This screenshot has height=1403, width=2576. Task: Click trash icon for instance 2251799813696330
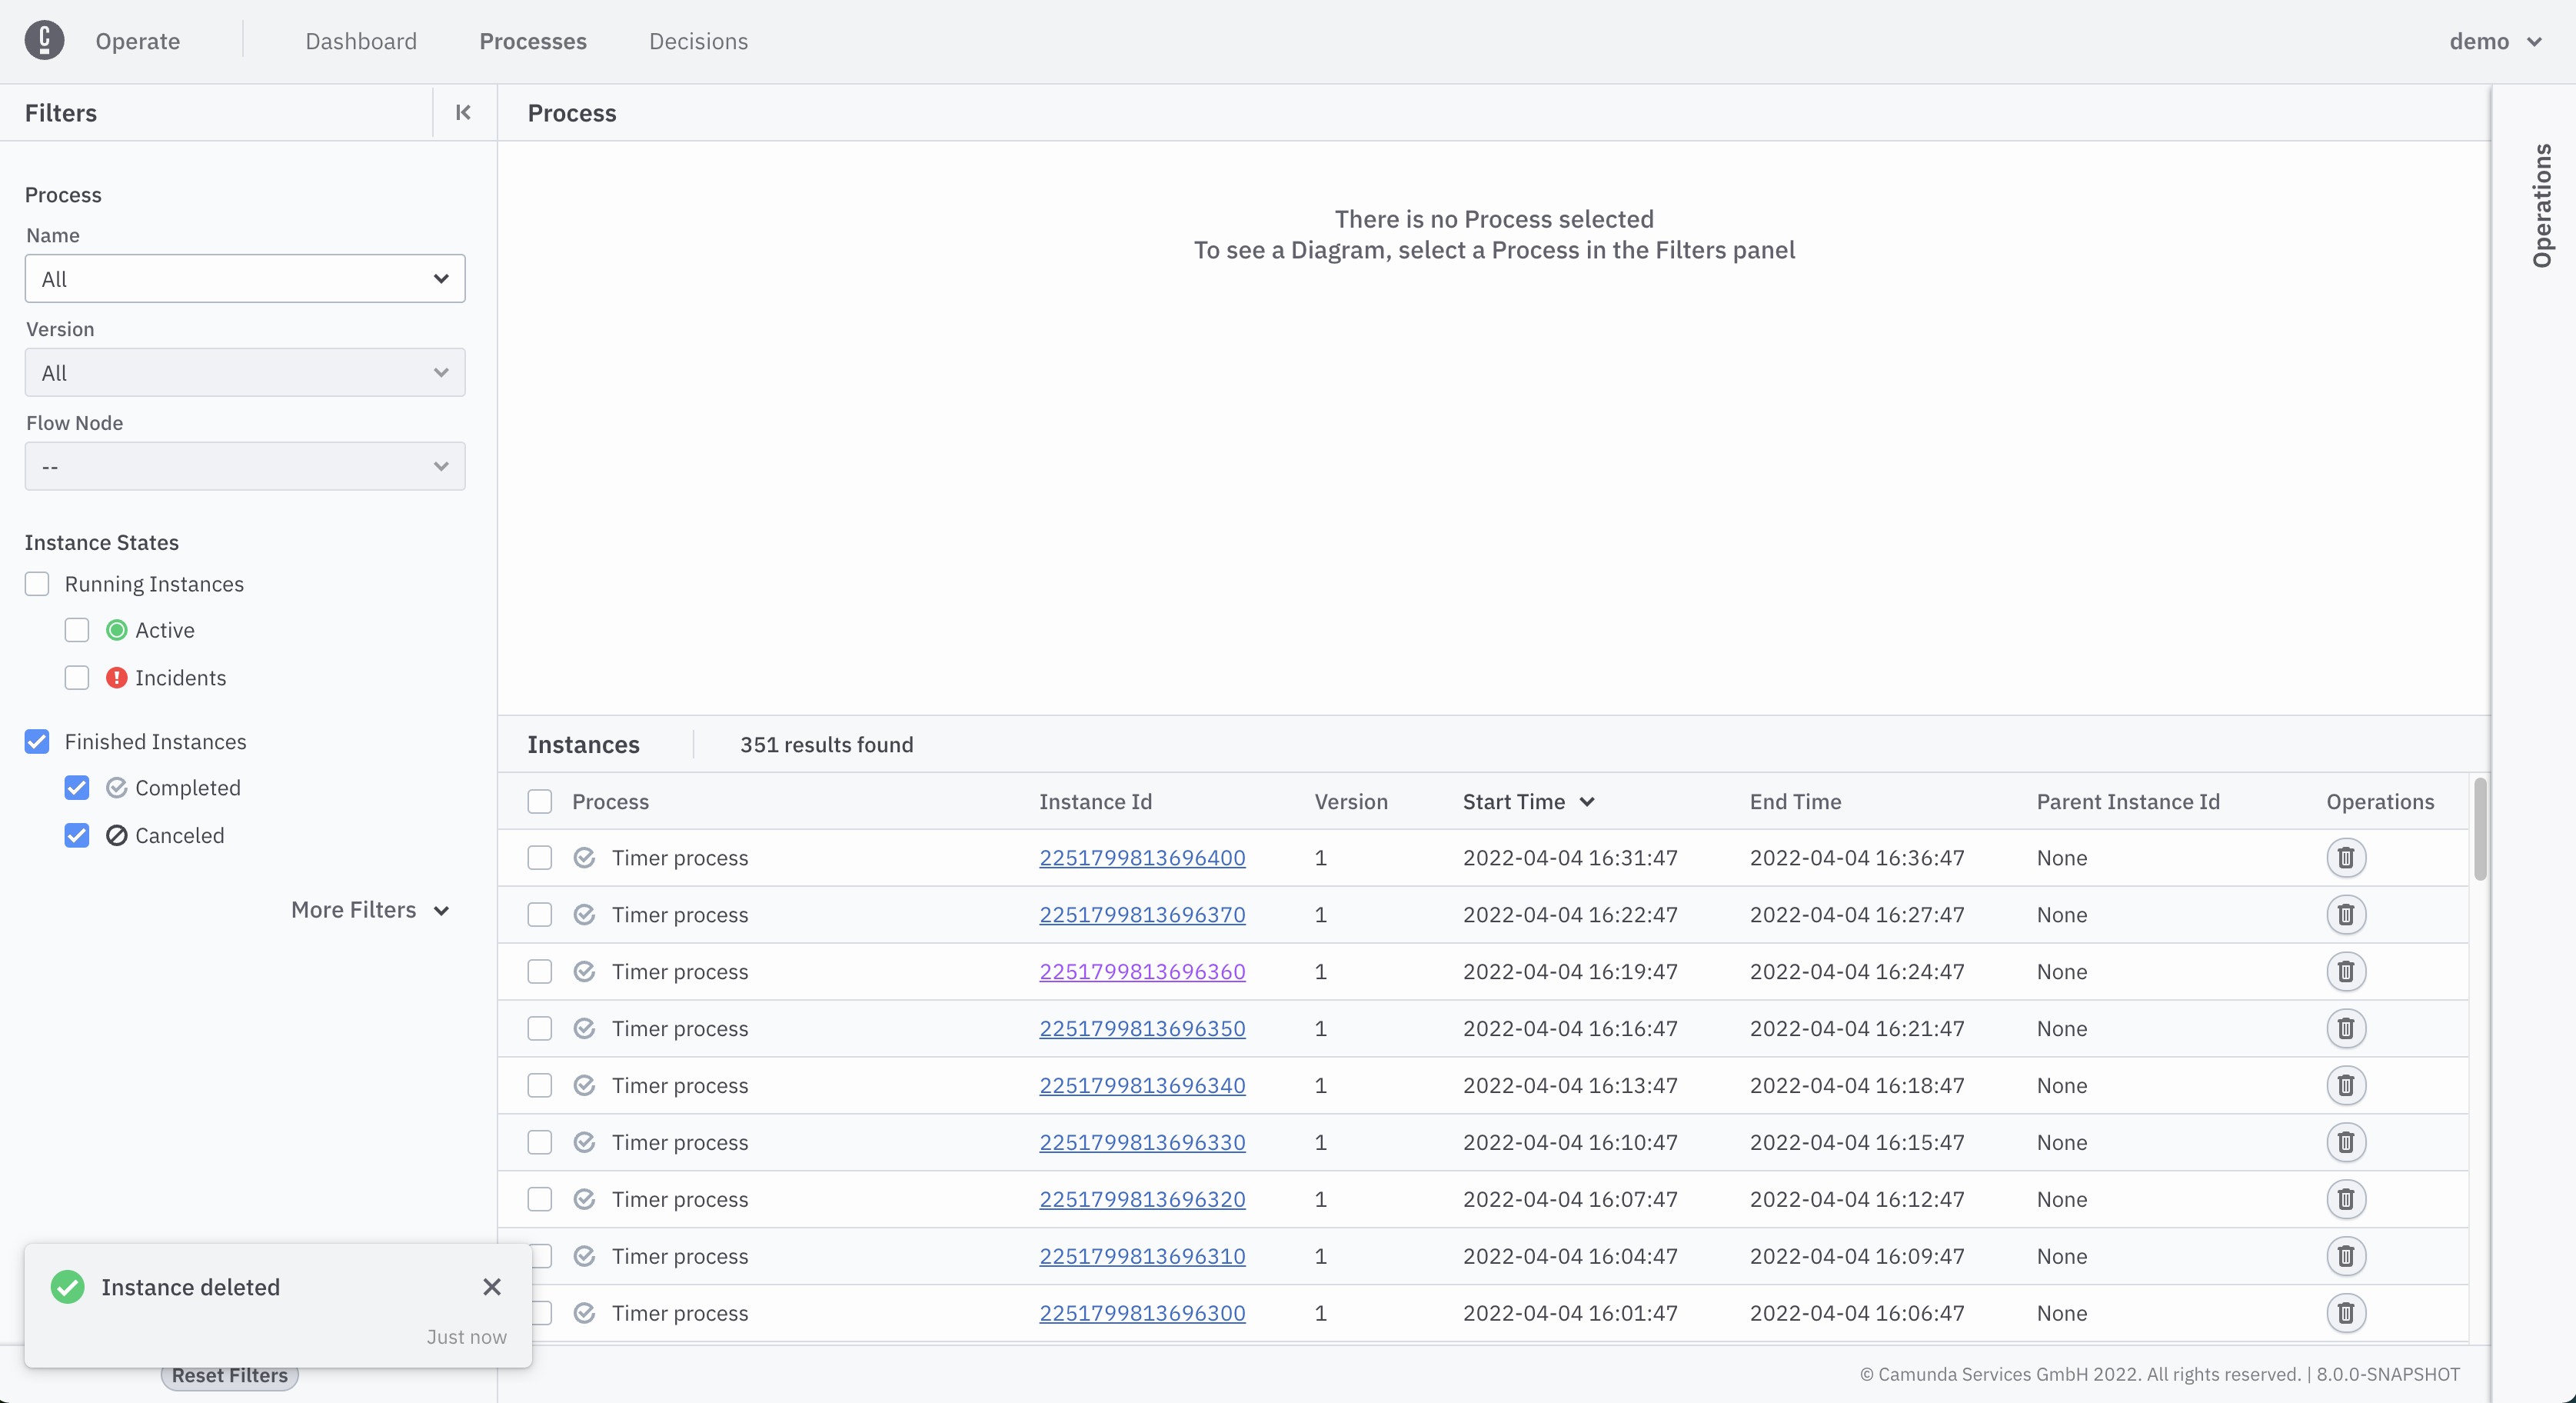pos(2345,1143)
